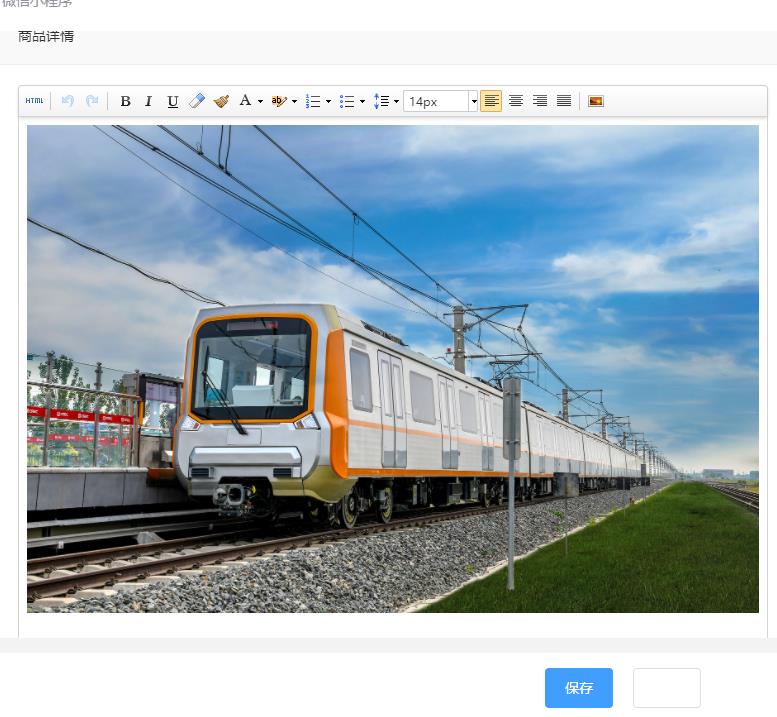Click the blue 保存 button
This screenshot has height=717, width=777.
(x=579, y=688)
